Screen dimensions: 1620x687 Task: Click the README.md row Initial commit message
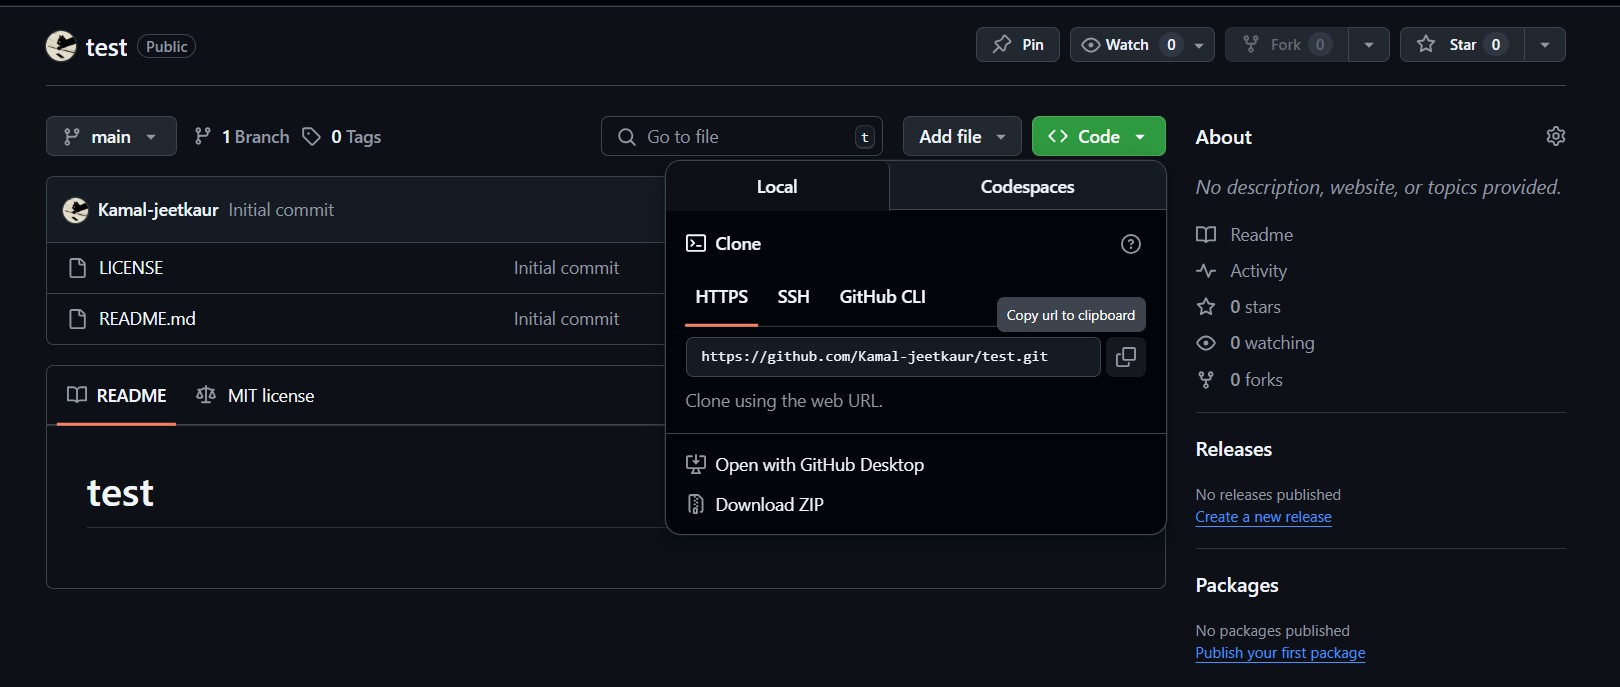566,319
